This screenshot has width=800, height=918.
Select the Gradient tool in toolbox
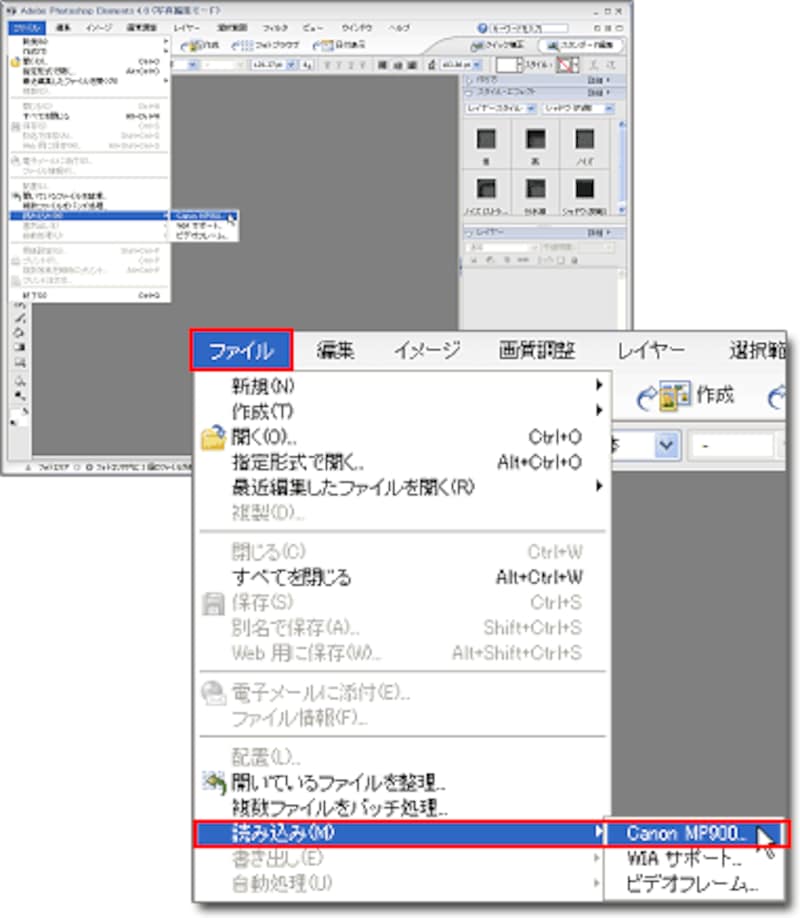click(19, 347)
